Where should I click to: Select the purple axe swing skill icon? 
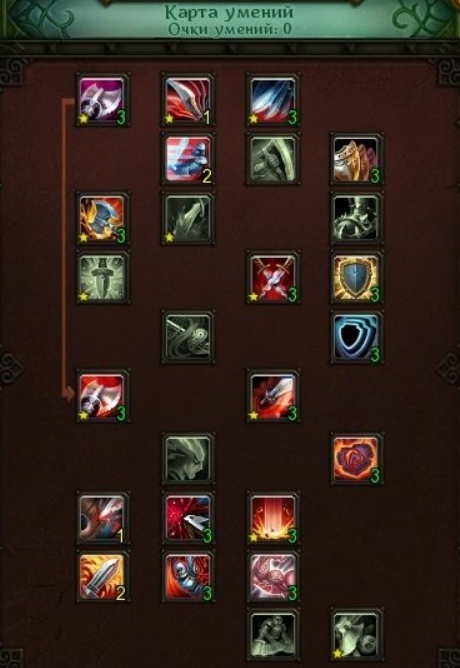103,100
